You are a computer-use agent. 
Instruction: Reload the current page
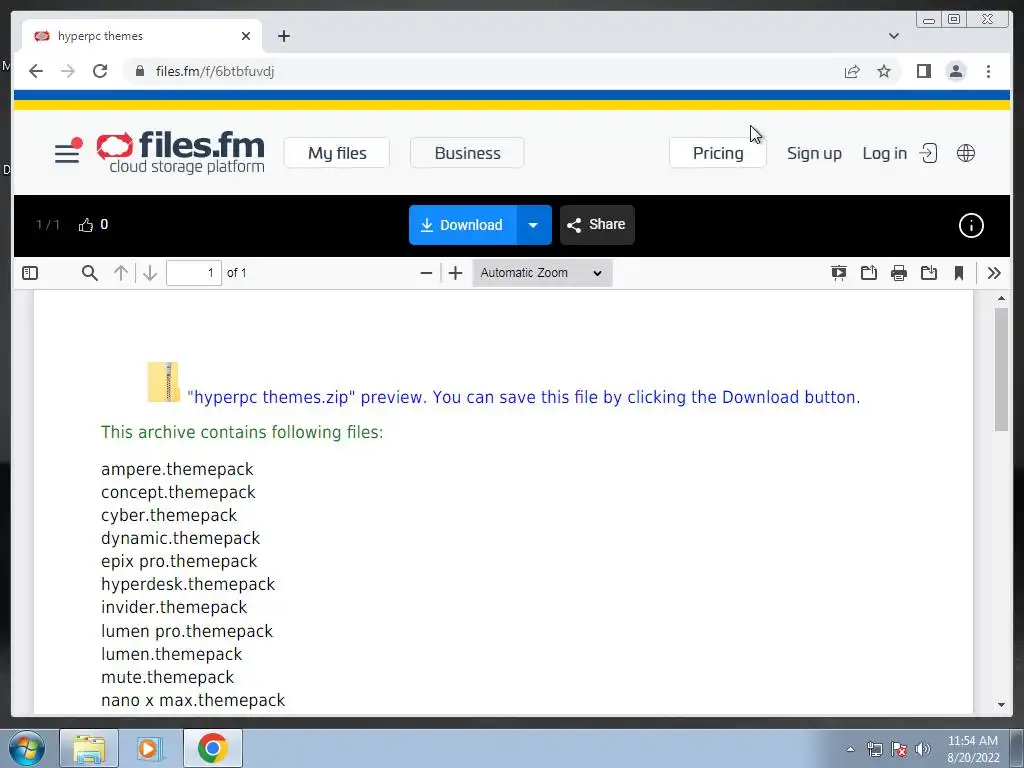point(100,71)
